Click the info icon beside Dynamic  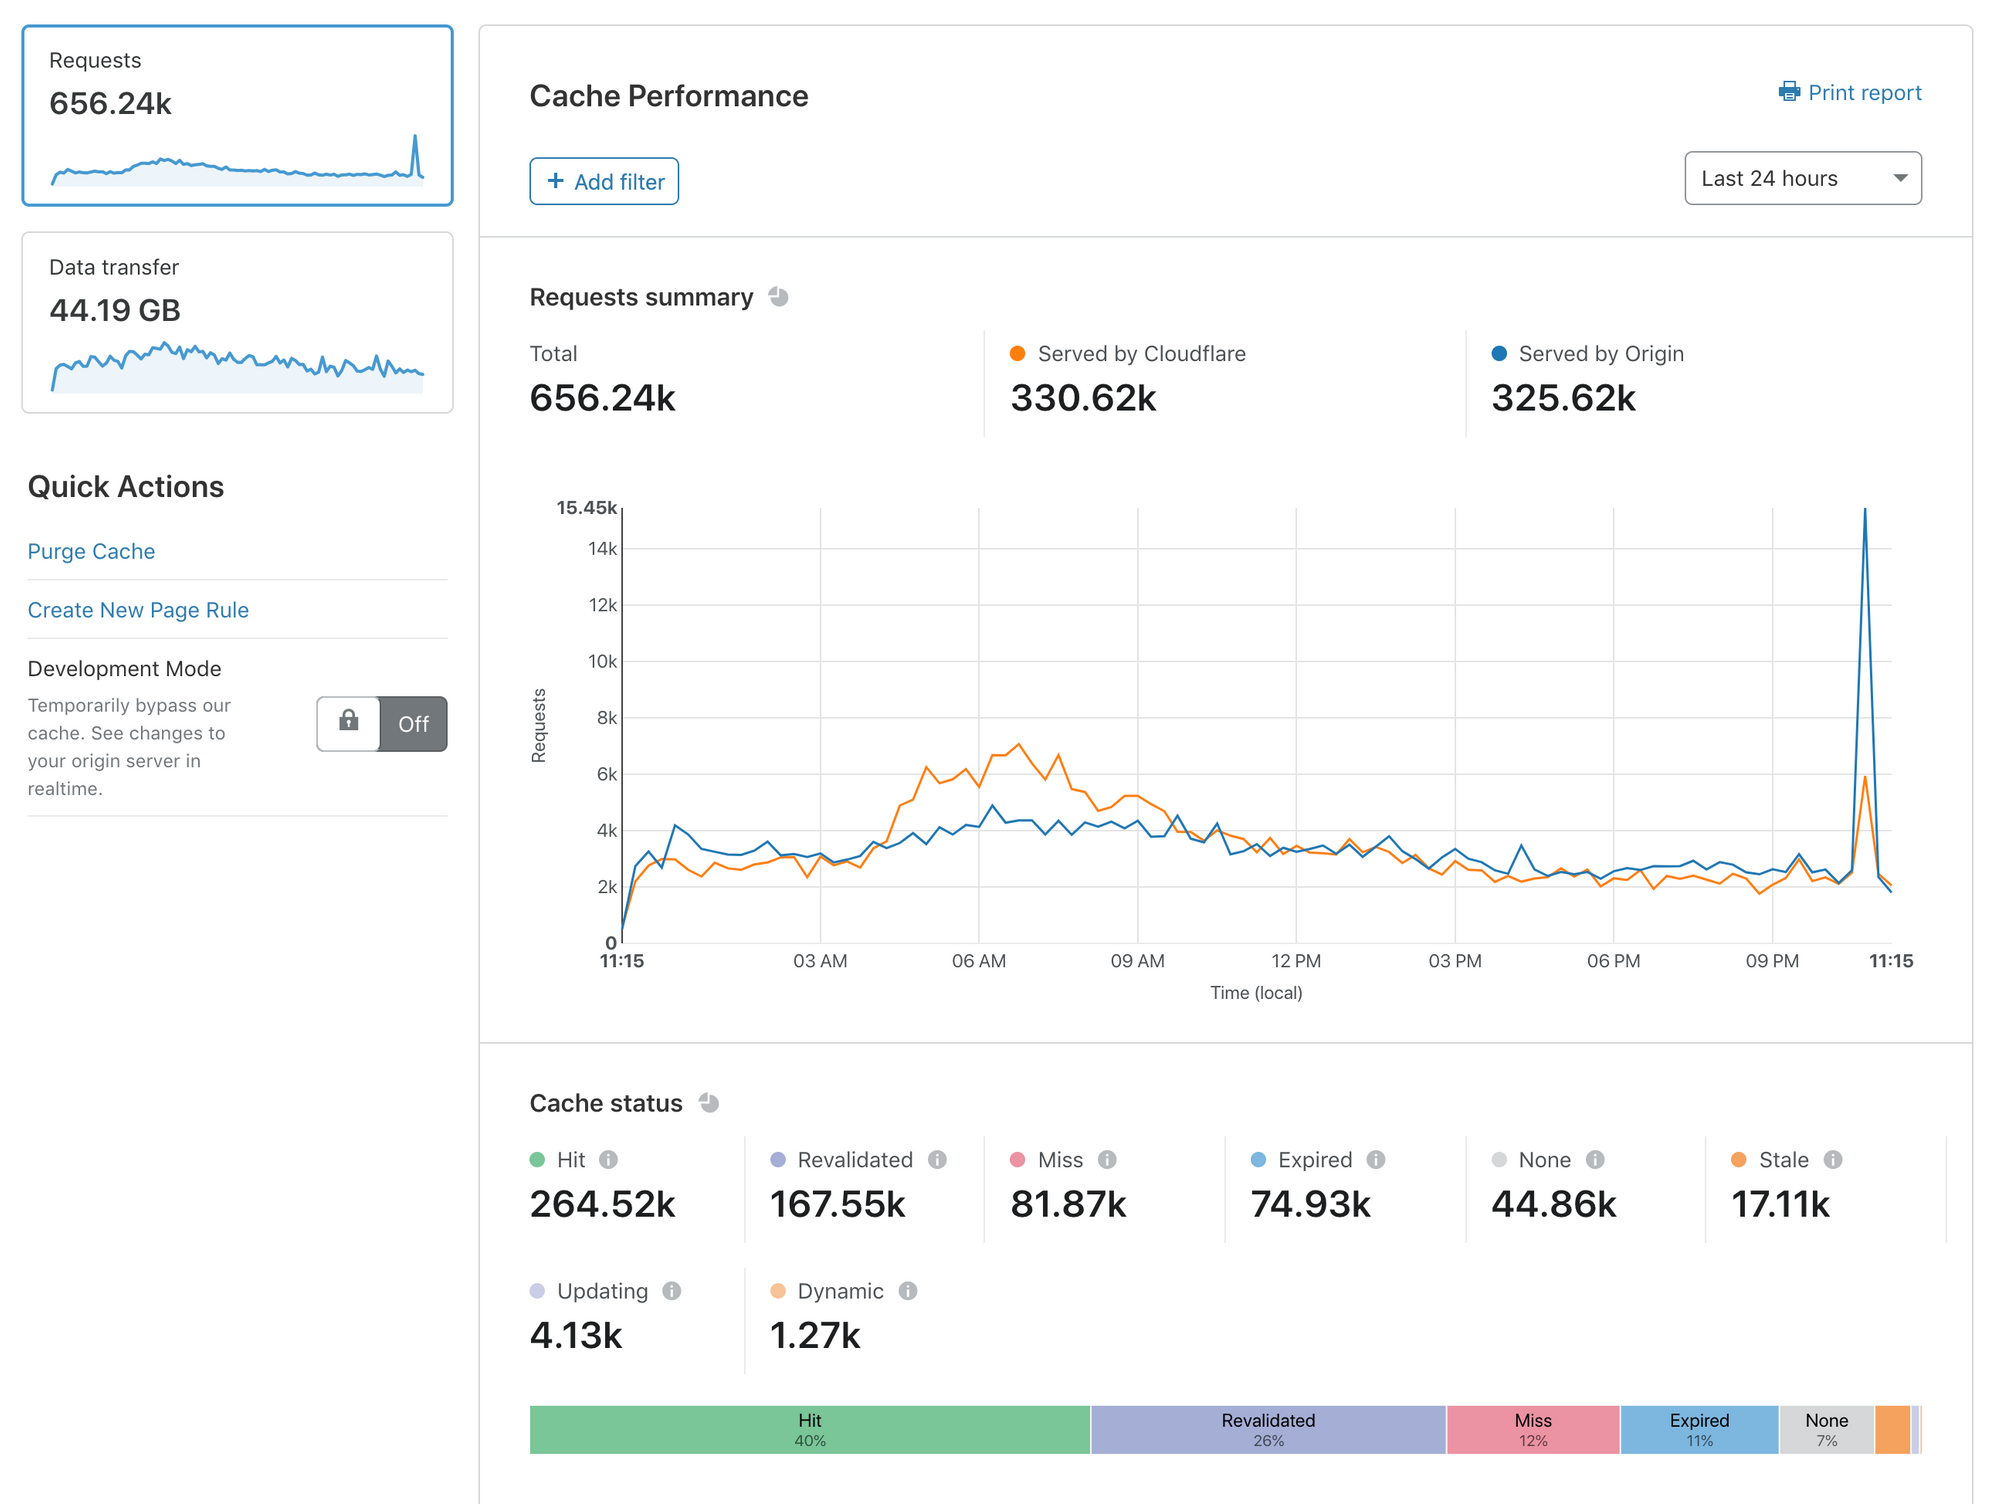909,1291
